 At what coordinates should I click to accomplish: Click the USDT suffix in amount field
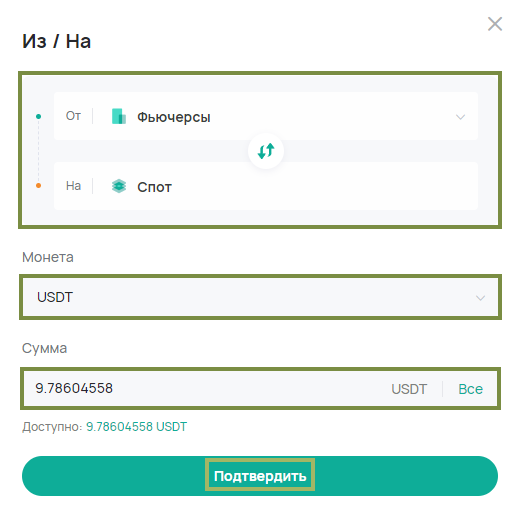(x=409, y=389)
